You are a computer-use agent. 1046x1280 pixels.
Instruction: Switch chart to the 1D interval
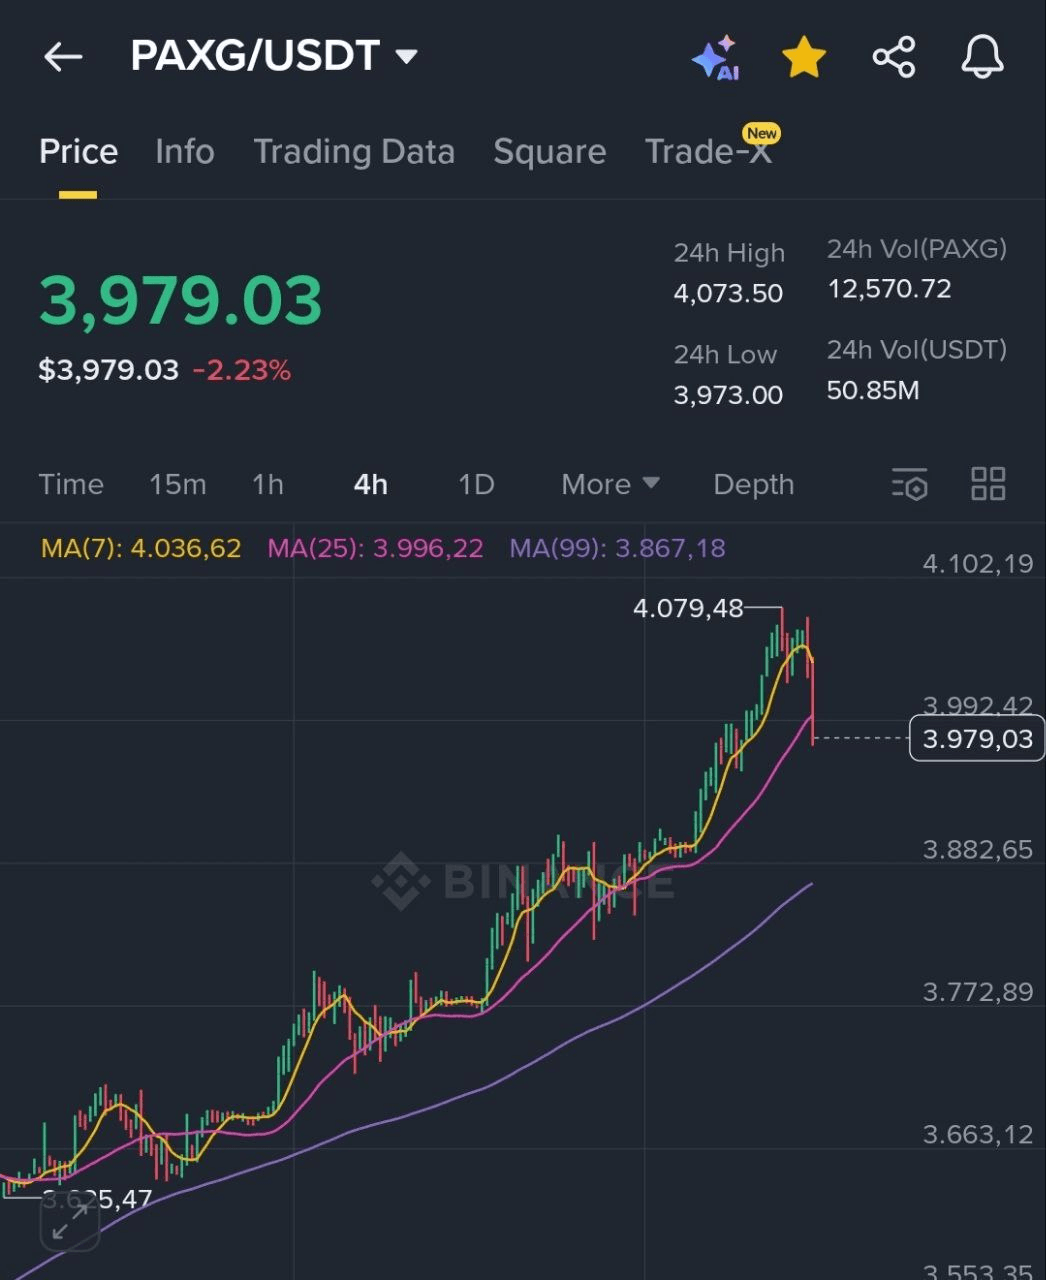pos(476,484)
